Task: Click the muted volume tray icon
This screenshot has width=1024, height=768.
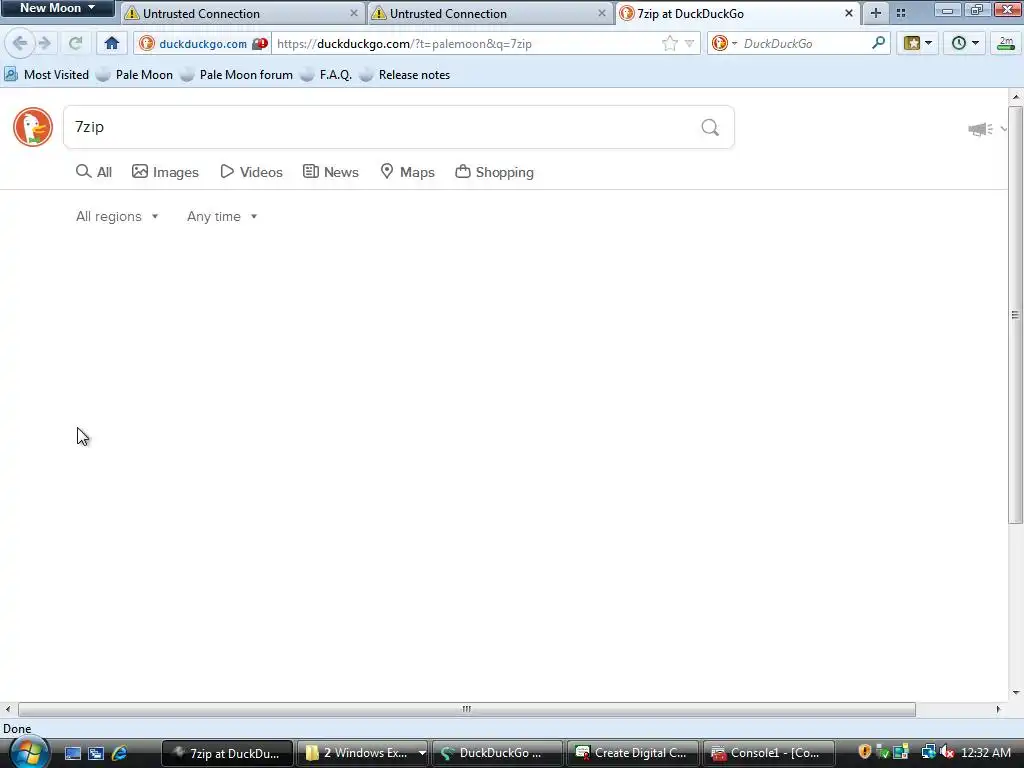Action: pos(948,752)
